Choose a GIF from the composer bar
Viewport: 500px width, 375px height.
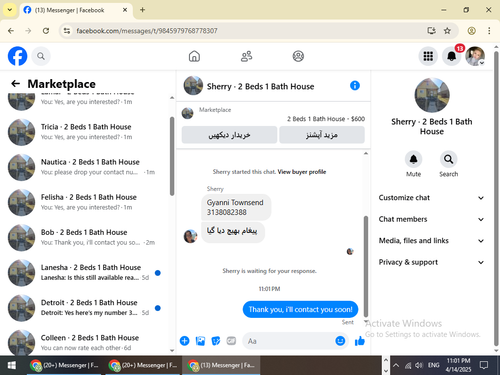[231, 341]
